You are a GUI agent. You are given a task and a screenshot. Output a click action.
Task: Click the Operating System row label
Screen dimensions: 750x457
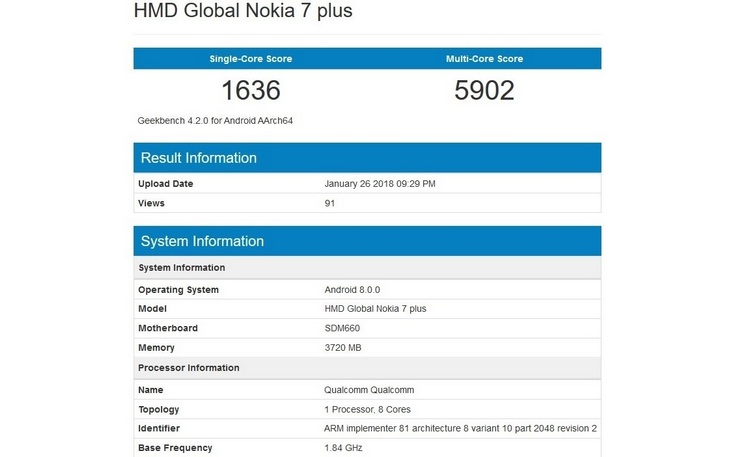pos(178,290)
